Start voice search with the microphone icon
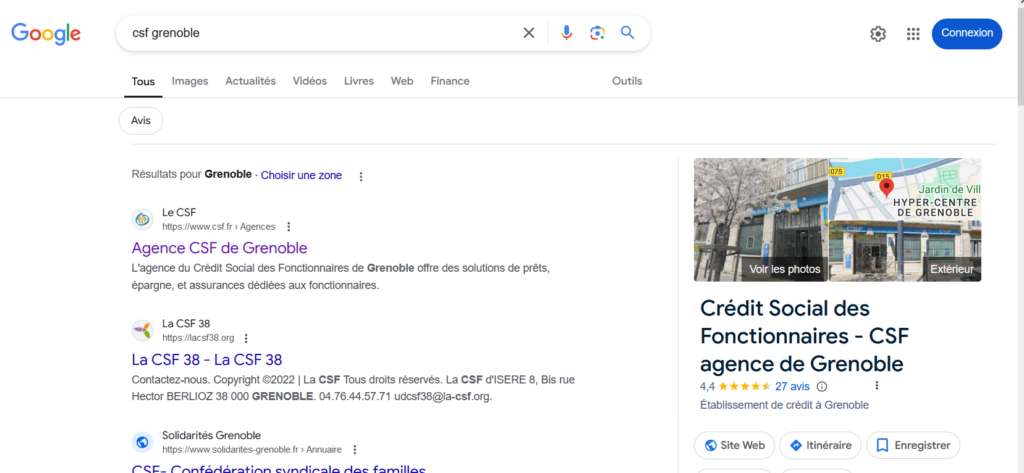Image resolution: width=1024 pixels, height=473 pixels. click(x=566, y=33)
